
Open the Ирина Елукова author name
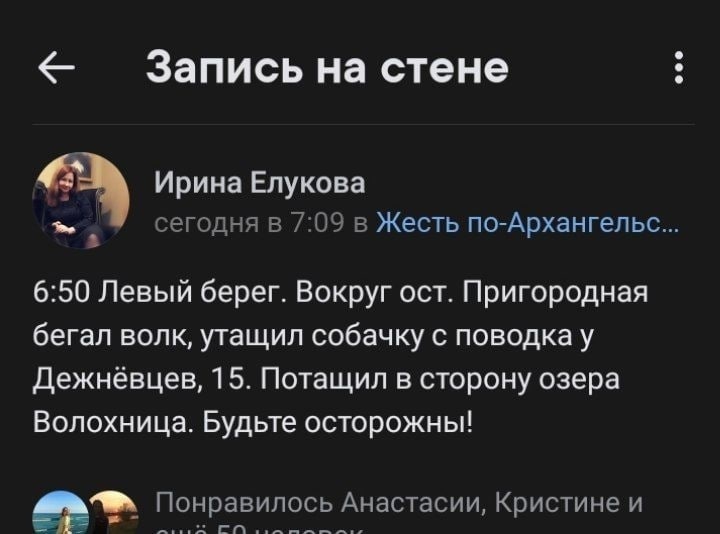click(x=259, y=182)
